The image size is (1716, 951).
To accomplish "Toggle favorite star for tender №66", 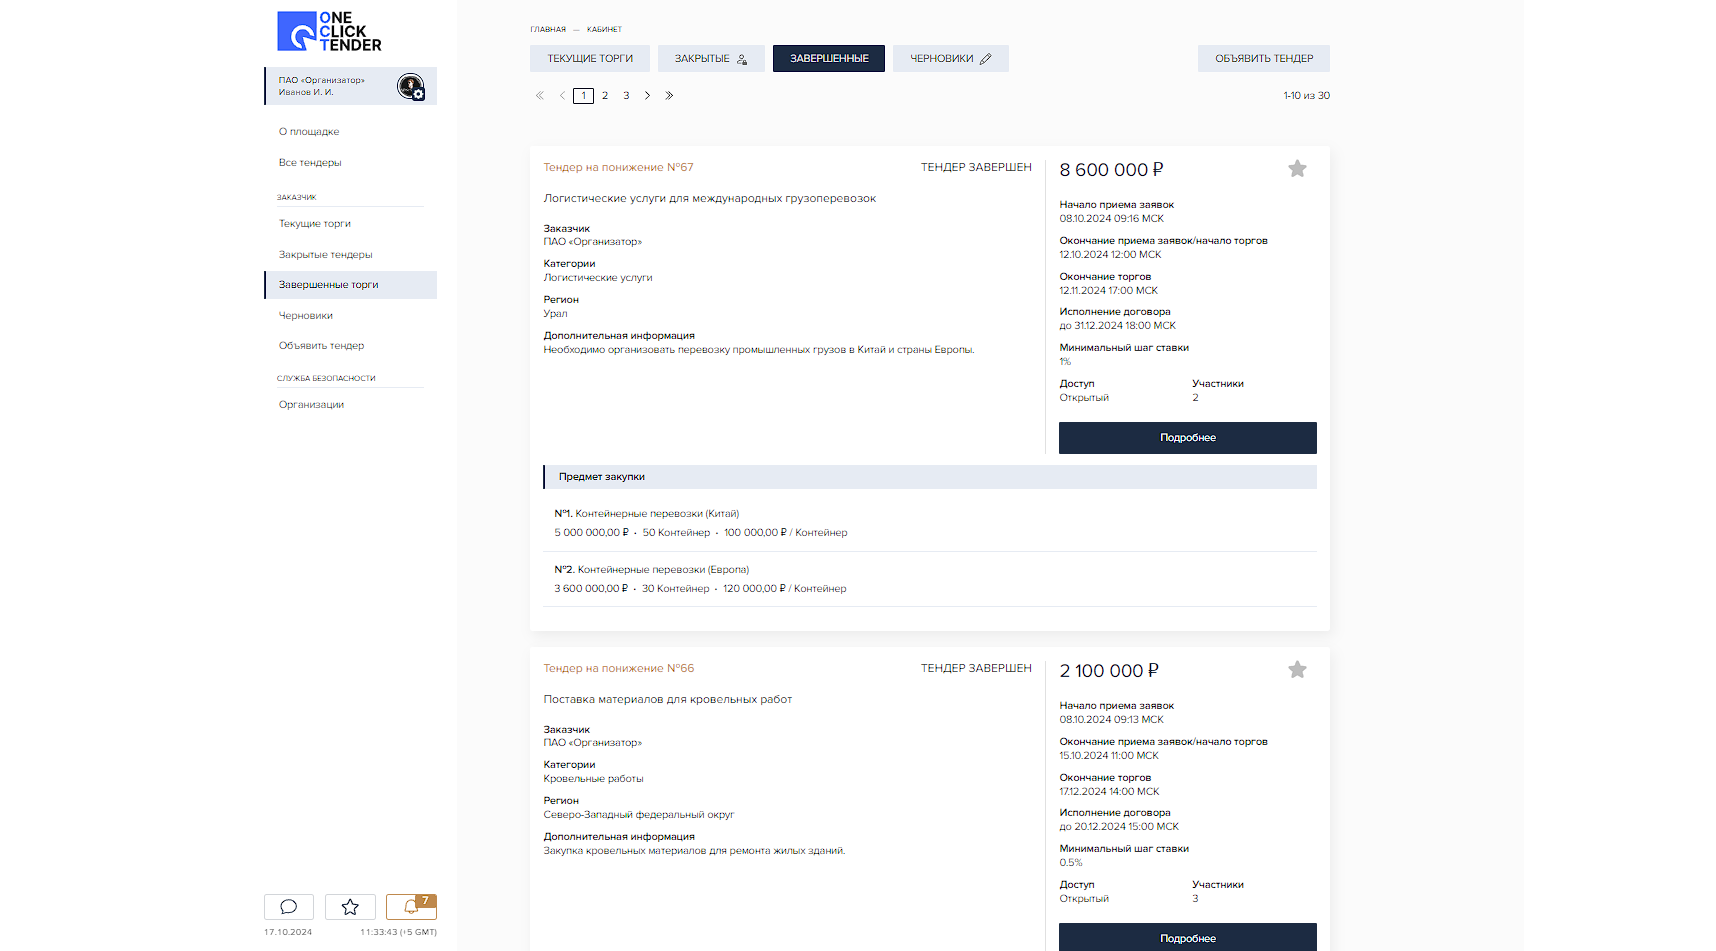I will 1297,670.
